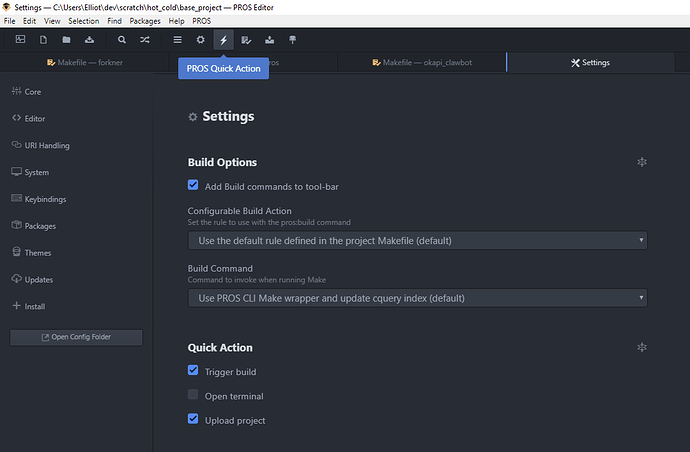690x452 pixels.
Task: Open the File menu
Action: (x=9, y=21)
